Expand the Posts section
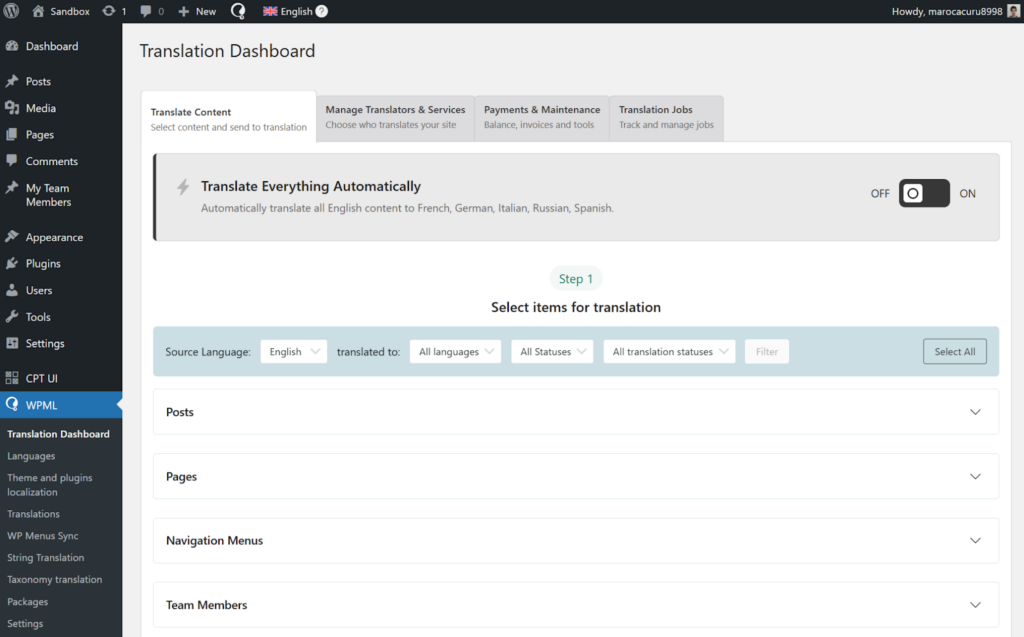1024x637 pixels. pyautogui.click(x=575, y=411)
